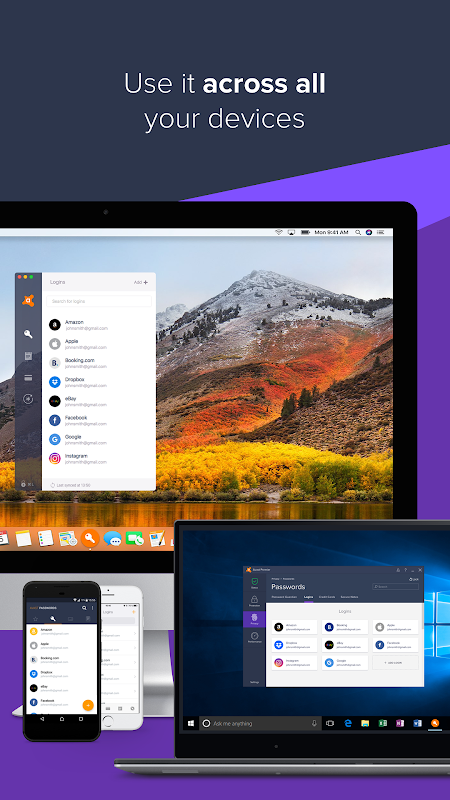Screen dimensions: 450x800
Task: Open the notes icon in Mac app sidebar
Action: [x=29, y=356]
